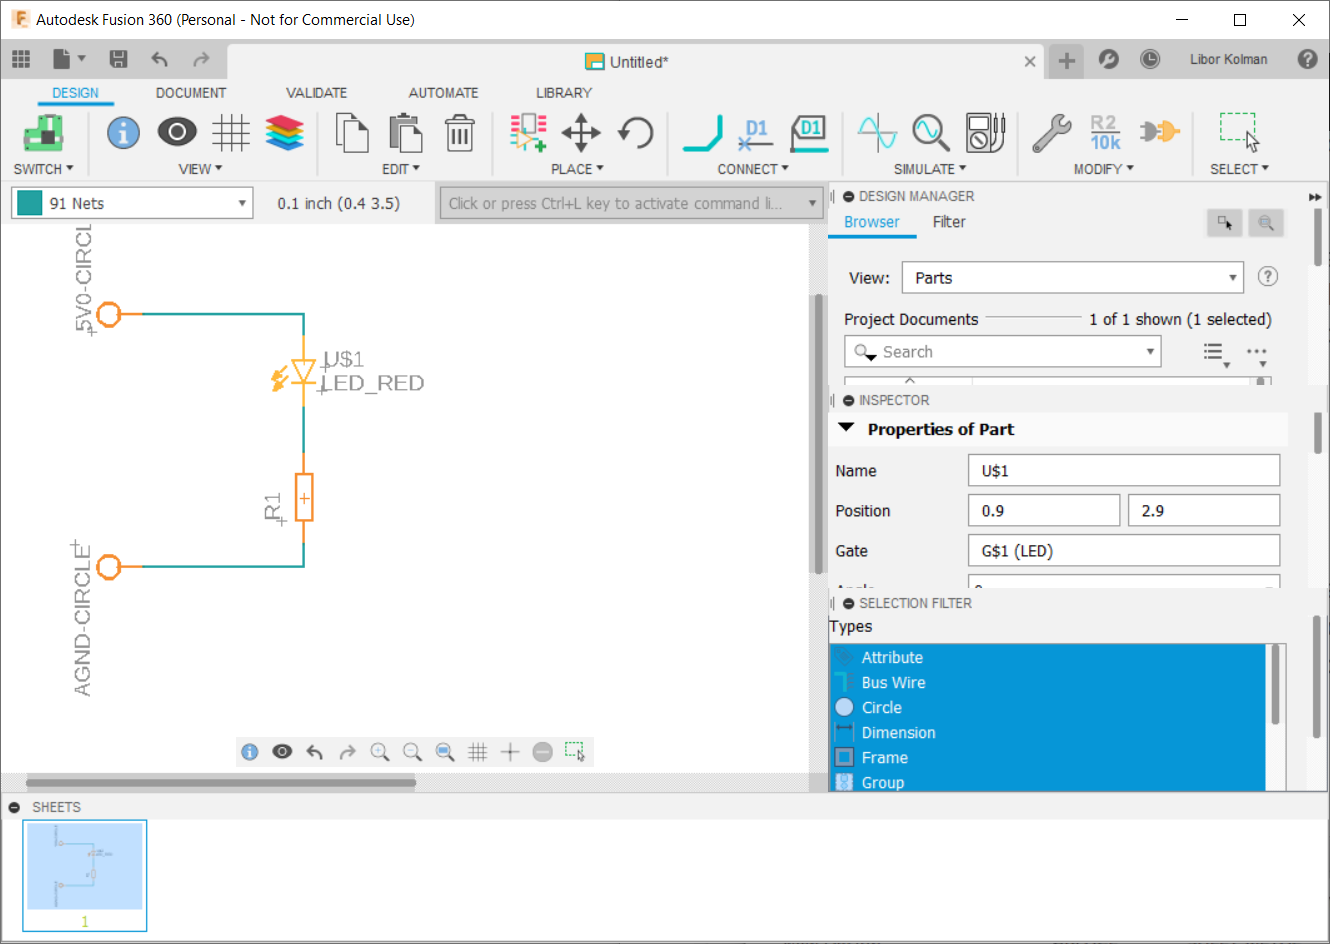This screenshot has height=944, width=1330.
Task: Switch to the DESIGN ribbon tab
Action: [x=75, y=93]
